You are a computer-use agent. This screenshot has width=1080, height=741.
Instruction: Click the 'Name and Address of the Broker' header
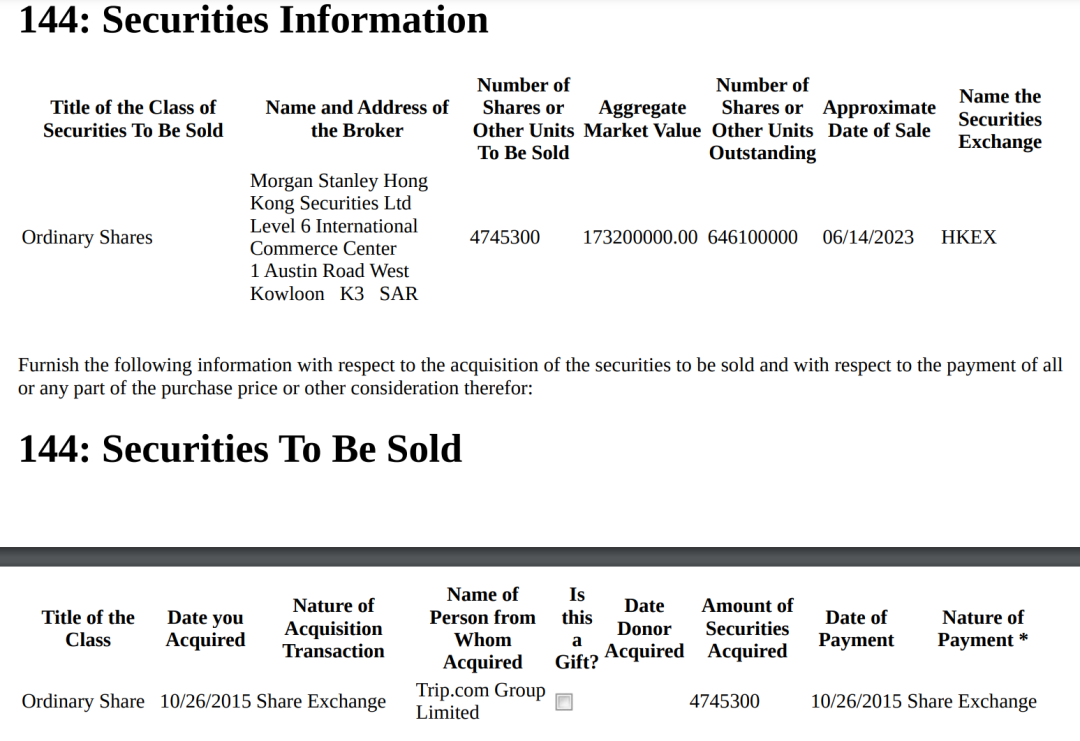point(357,119)
